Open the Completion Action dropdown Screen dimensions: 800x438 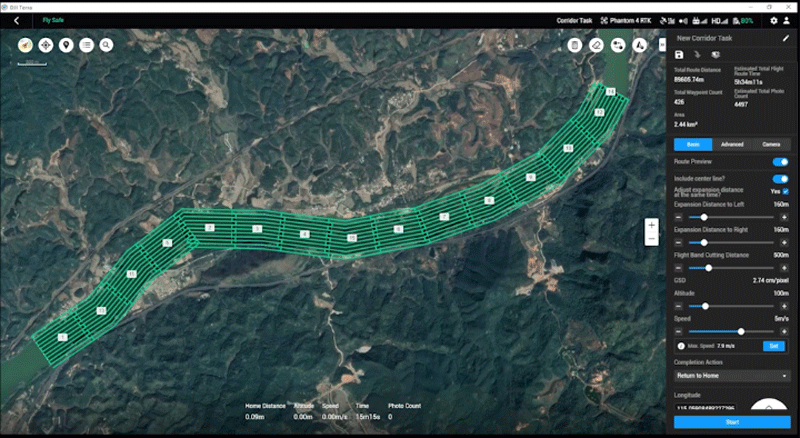click(x=732, y=376)
